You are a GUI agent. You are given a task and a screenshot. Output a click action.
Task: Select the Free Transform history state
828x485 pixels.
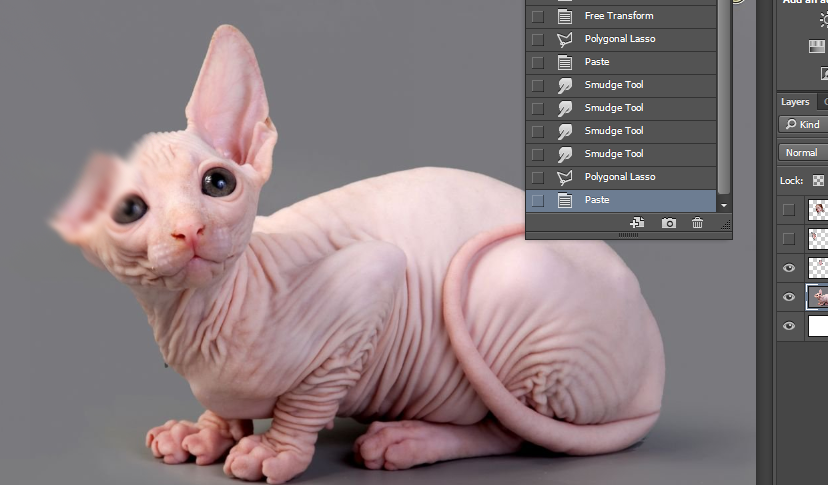point(619,16)
